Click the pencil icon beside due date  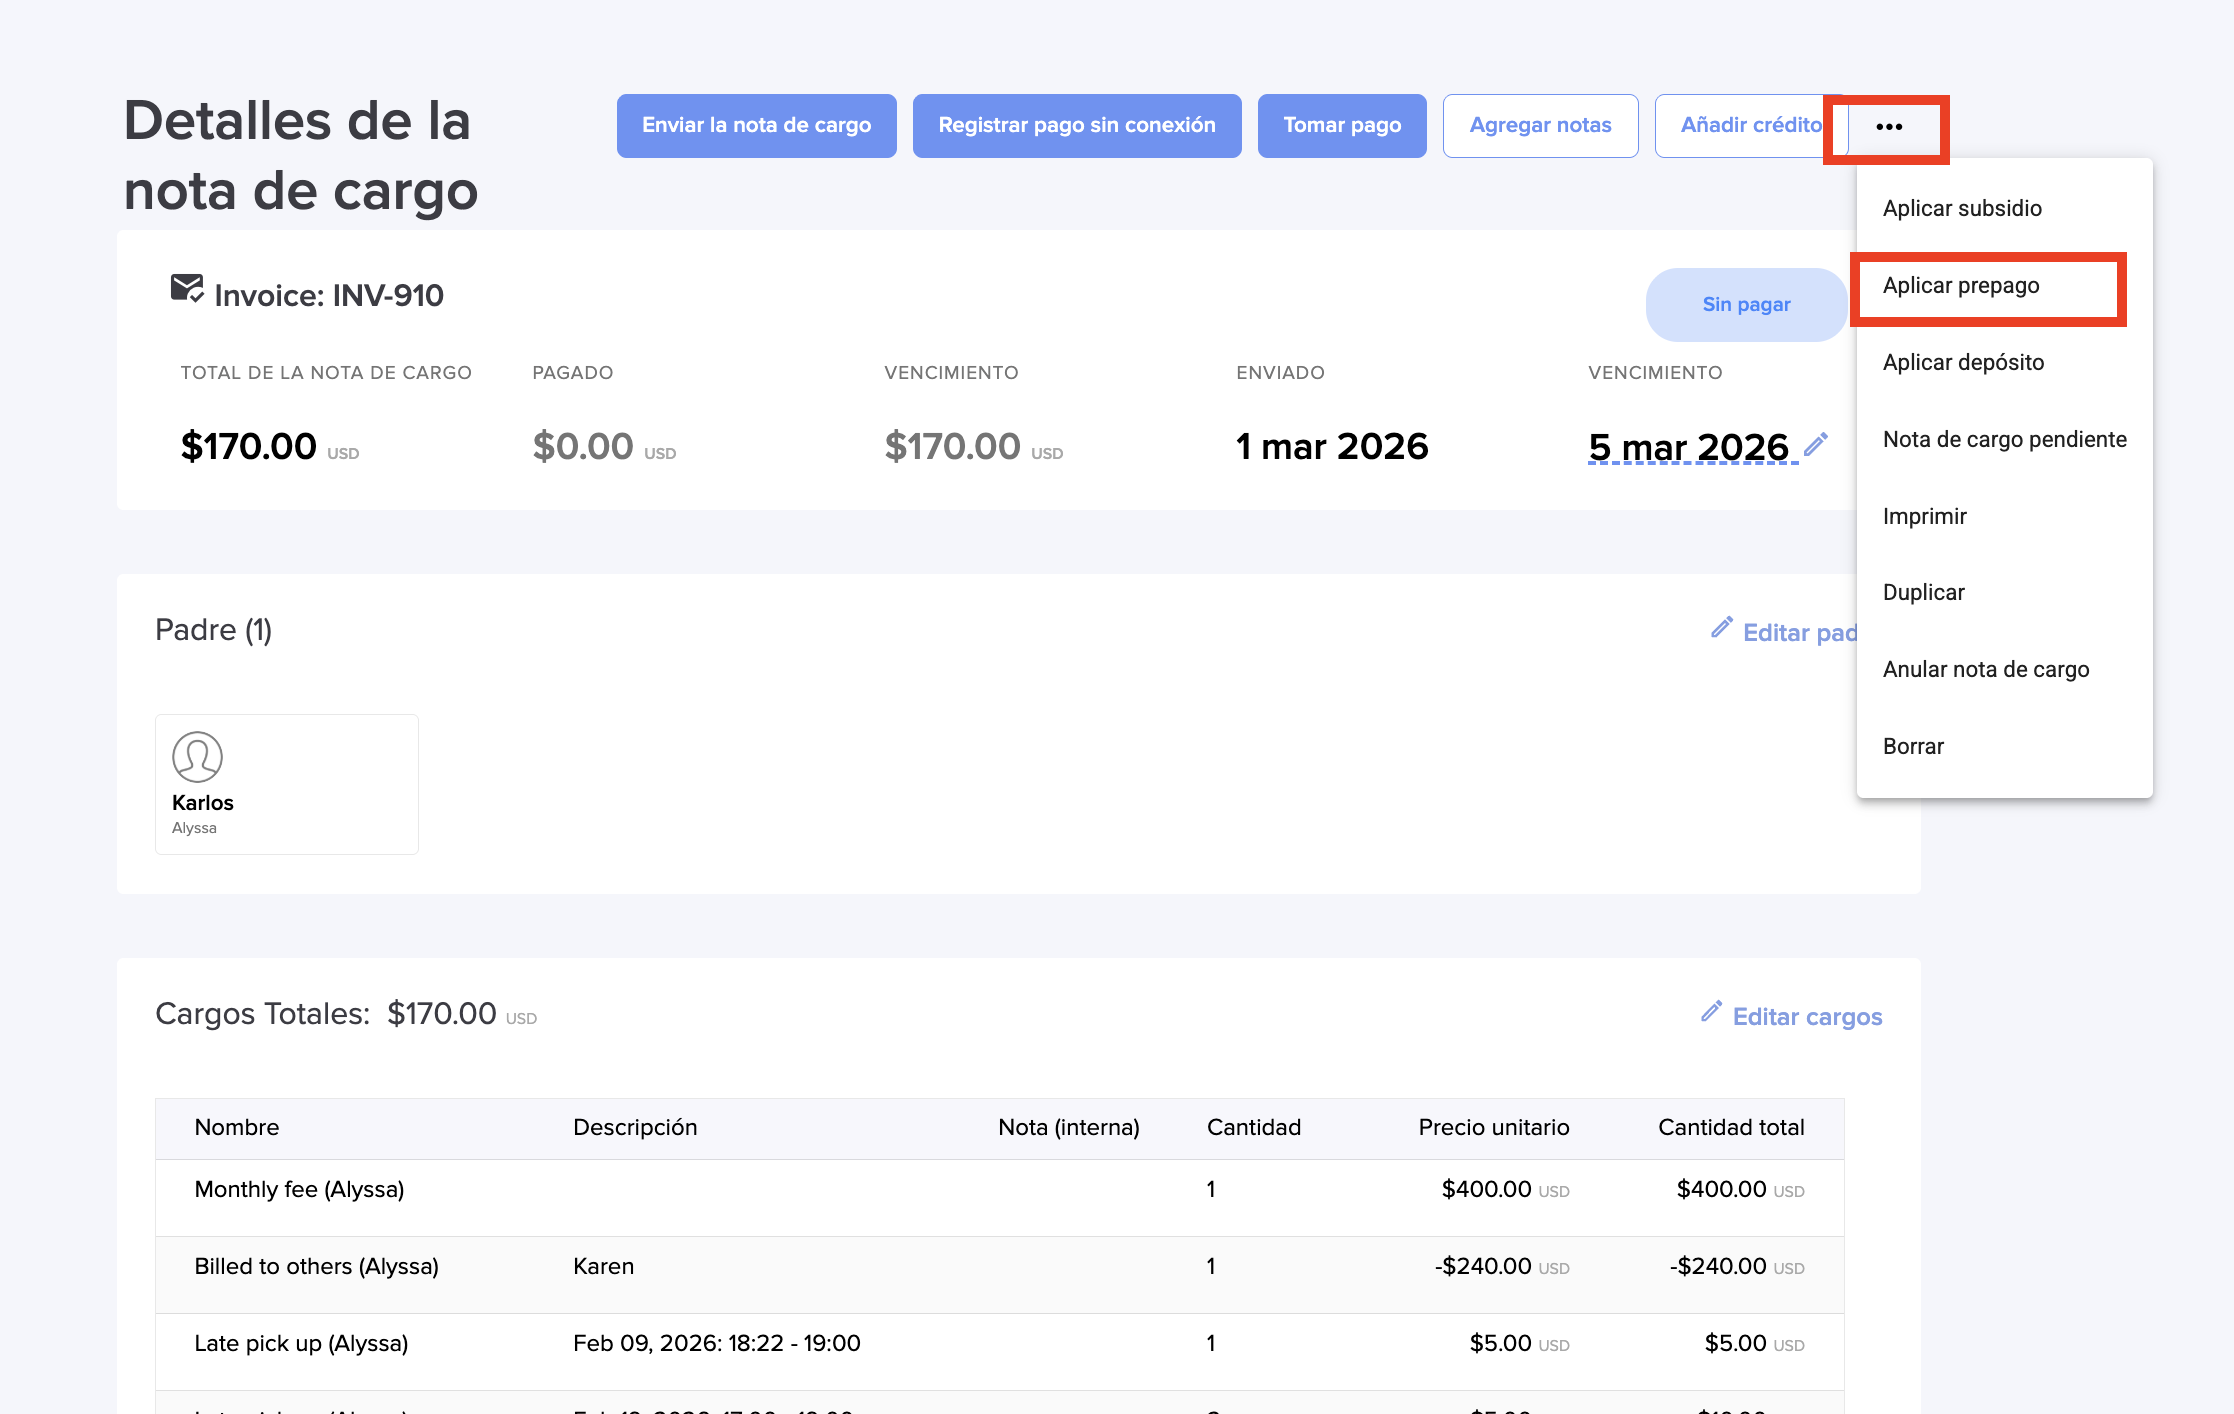[x=1816, y=443]
